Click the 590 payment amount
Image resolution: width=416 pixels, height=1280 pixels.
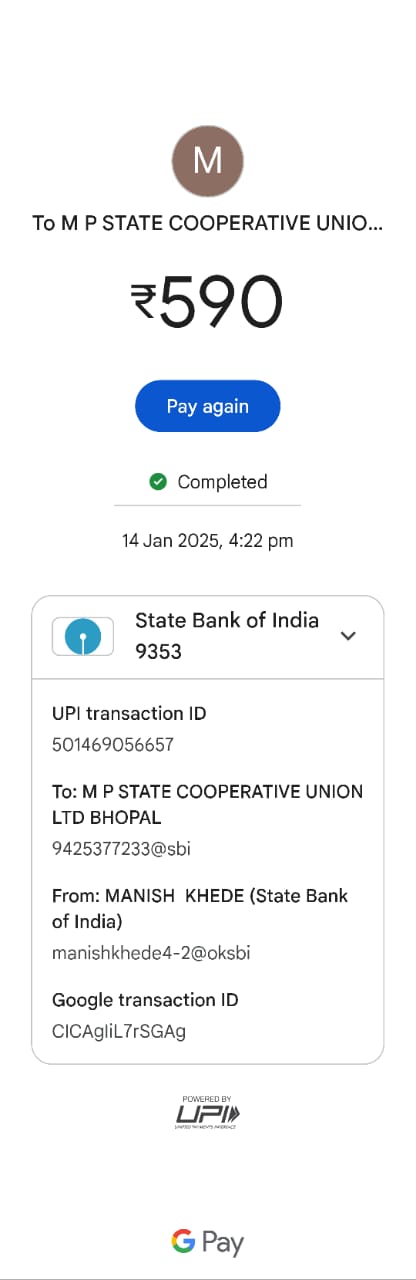(x=221, y=302)
